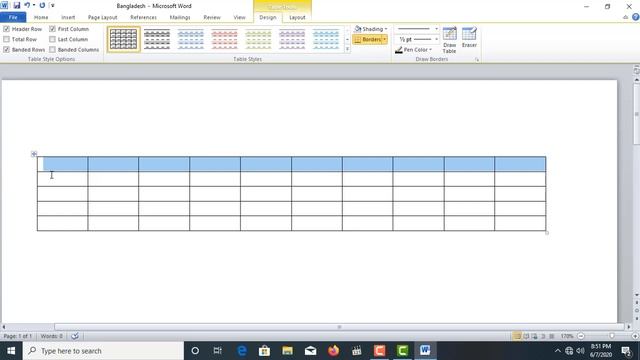Apply the green accent table style
The image size is (640, 360).
point(258,39)
